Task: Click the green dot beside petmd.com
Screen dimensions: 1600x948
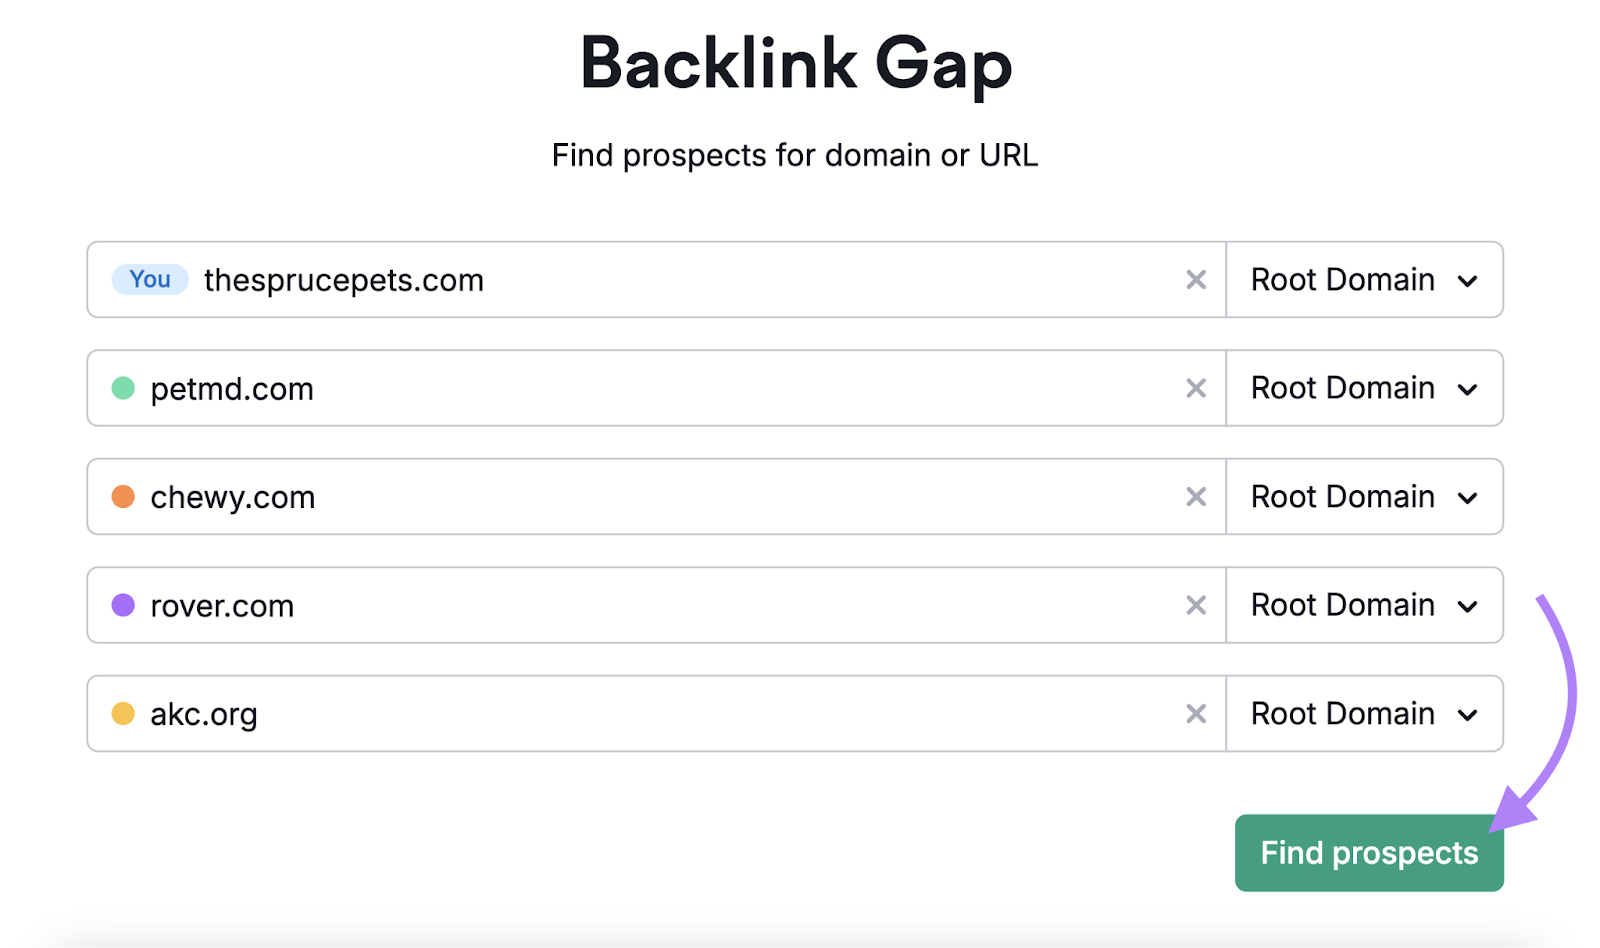Action: tap(123, 388)
